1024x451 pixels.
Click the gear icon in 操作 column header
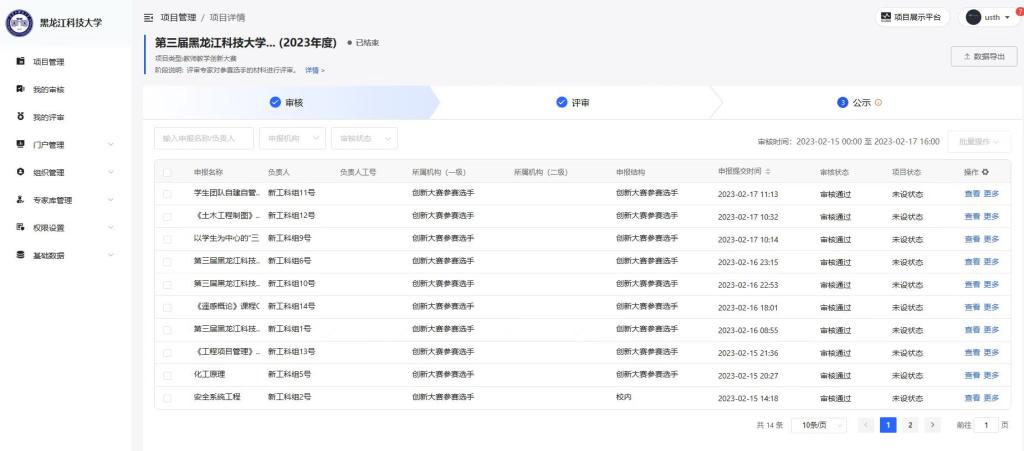point(984,172)
